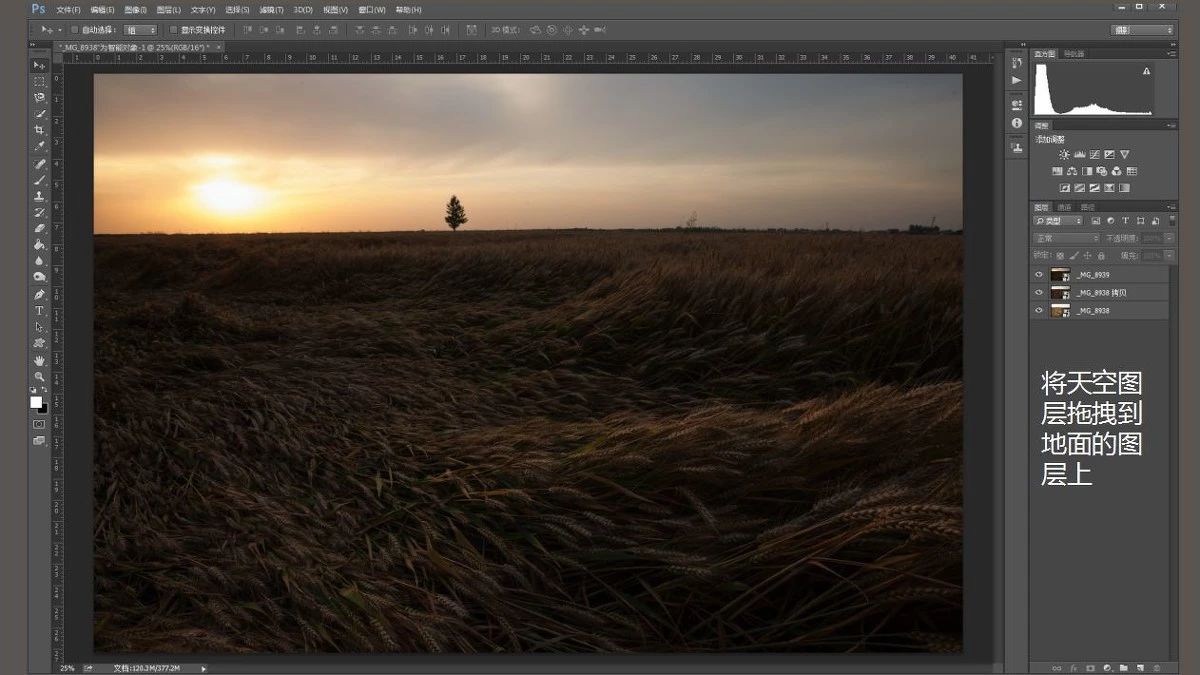Open the workspace switcher dropdown 摄影
Image resolution: width=1200 pixels, height=675 pixels.
coord(1142,30)
